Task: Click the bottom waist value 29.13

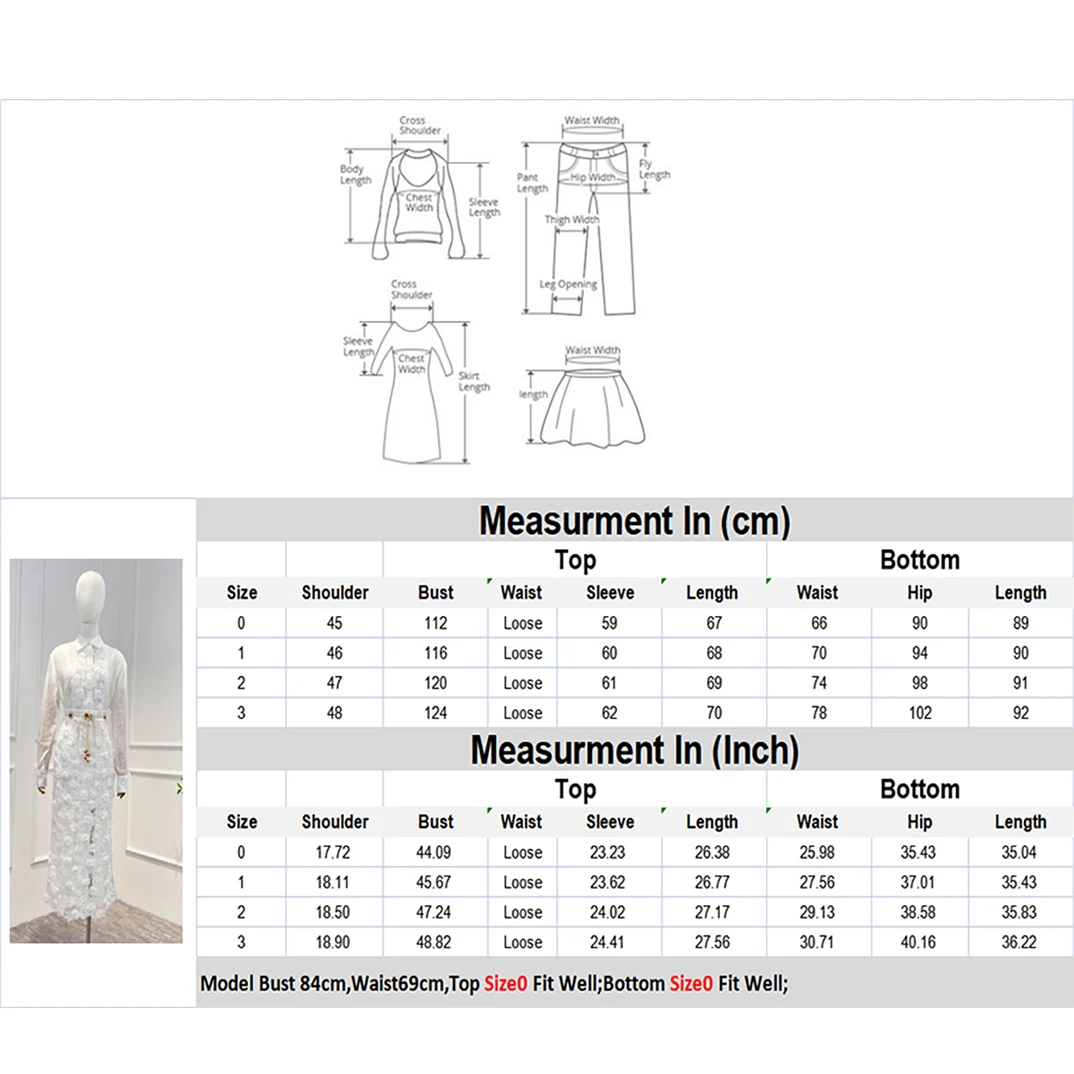Action: [x=817, y=913]
